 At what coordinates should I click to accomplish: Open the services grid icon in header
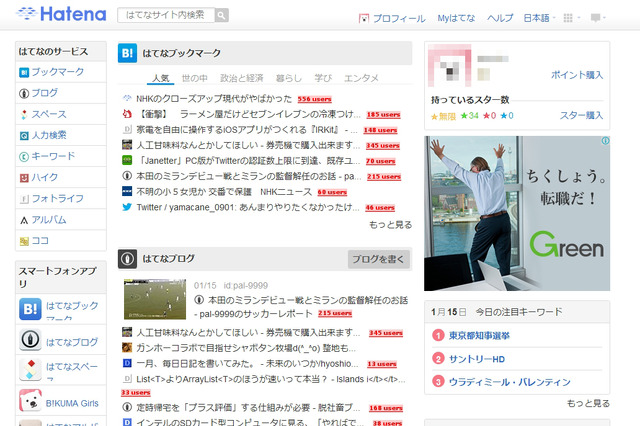click(x=568, y=18)
